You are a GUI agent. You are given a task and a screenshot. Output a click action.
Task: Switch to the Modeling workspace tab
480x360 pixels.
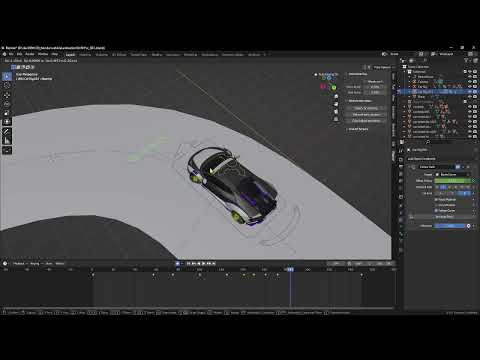tap(85, 54)
